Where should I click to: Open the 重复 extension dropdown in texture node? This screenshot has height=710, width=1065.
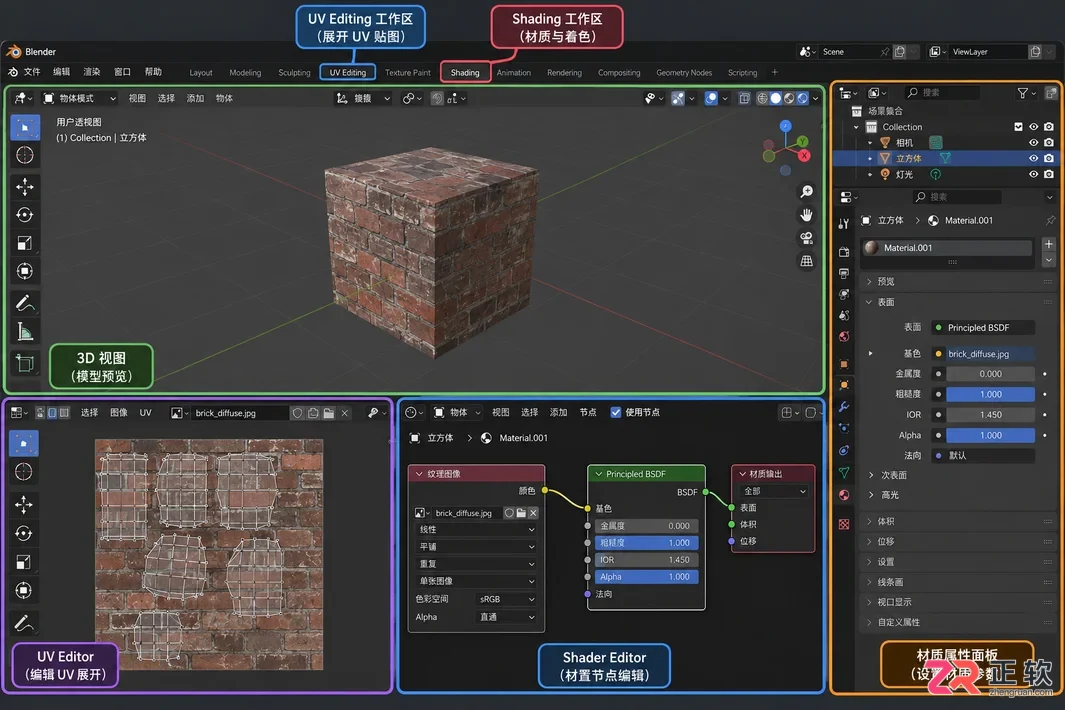(475, 564)
